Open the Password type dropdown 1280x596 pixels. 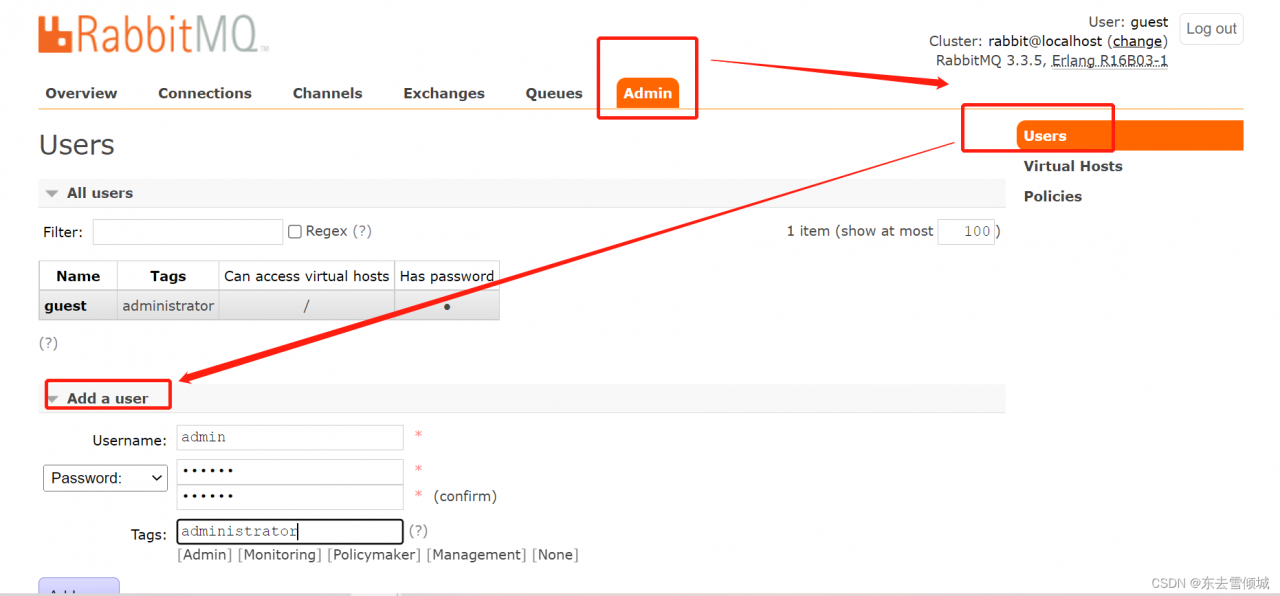pyautogui.click(x=105, y=478)
